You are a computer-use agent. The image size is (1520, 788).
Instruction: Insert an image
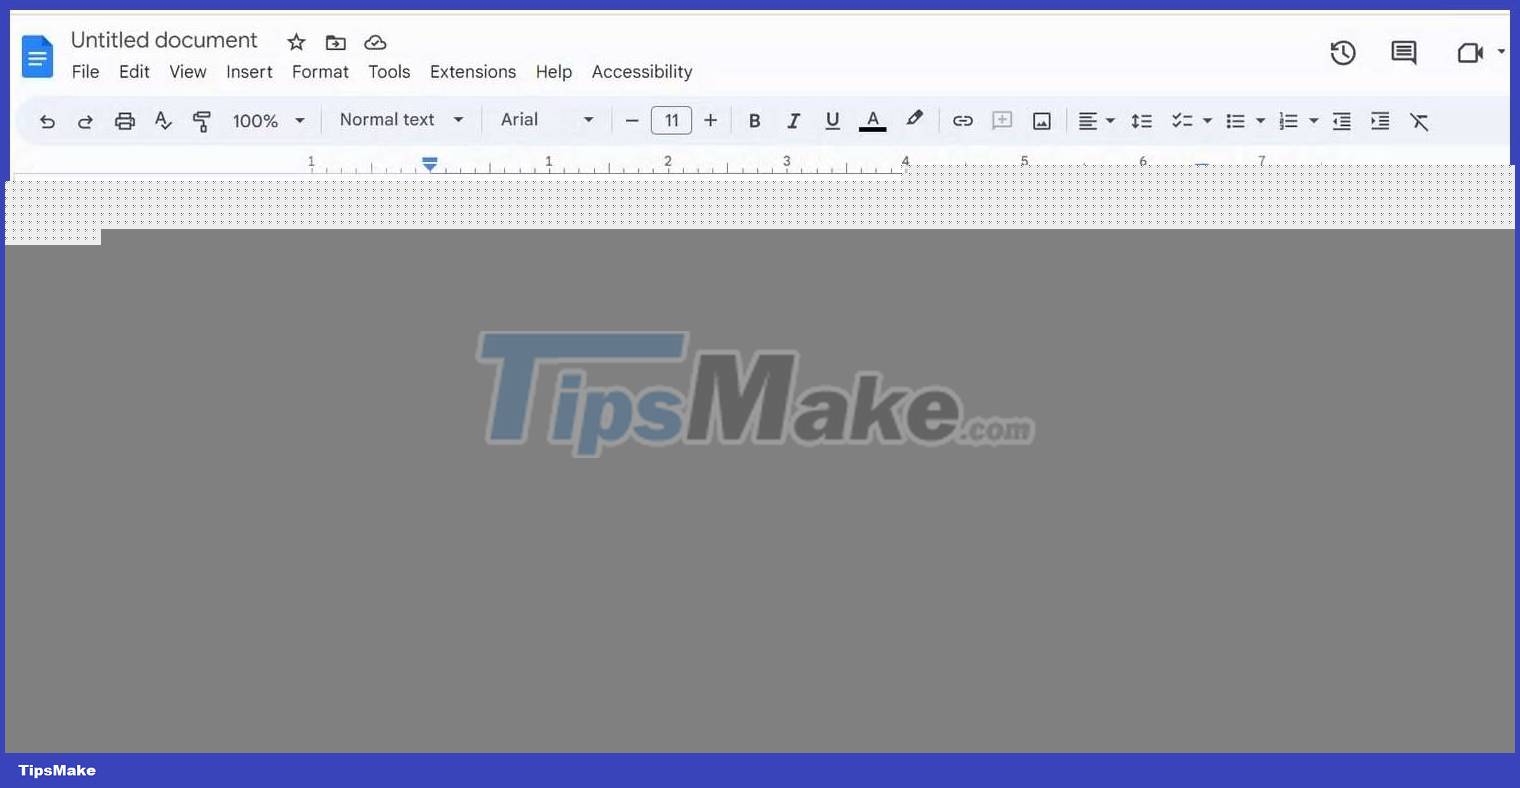point(1041,120)
